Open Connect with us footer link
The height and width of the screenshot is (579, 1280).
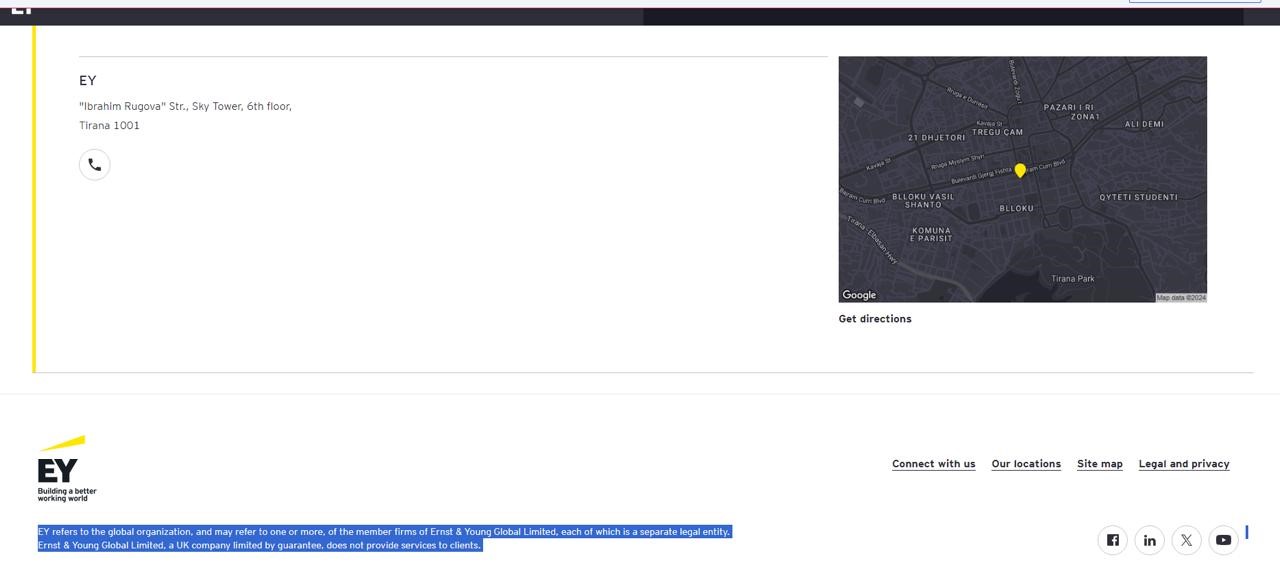(x=933, y=464)
